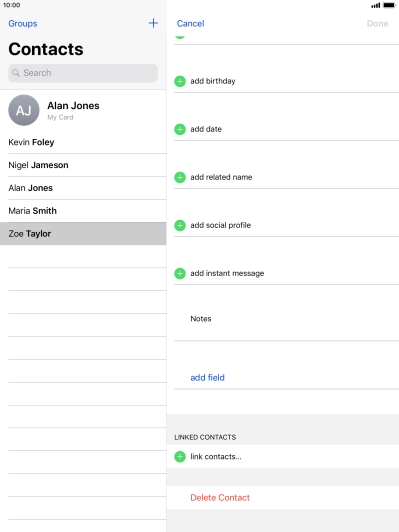Cancel editing the contact
The image size is (399, 532).
[190, 23]
